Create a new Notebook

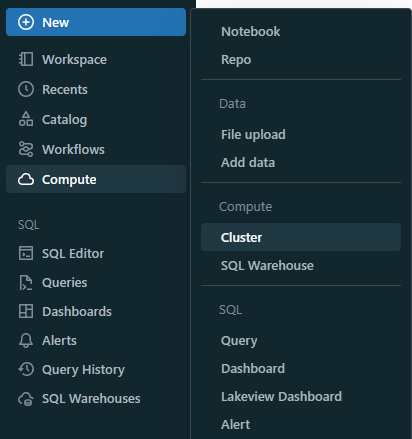tap(250, 32)
